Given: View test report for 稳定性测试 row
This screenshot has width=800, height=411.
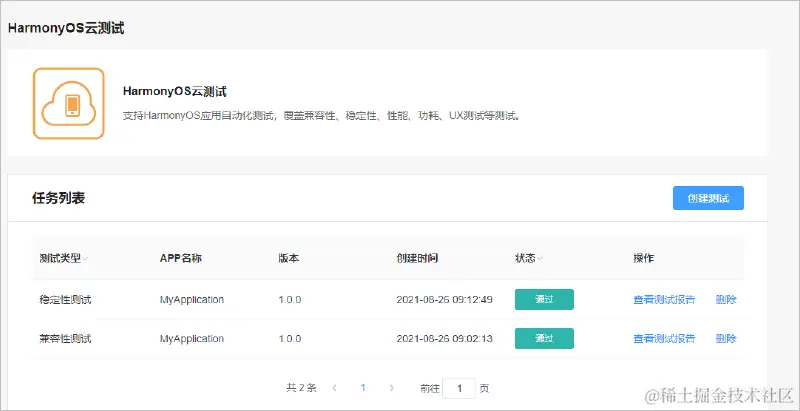Looking at the screenshot, I should coord(664,299).
